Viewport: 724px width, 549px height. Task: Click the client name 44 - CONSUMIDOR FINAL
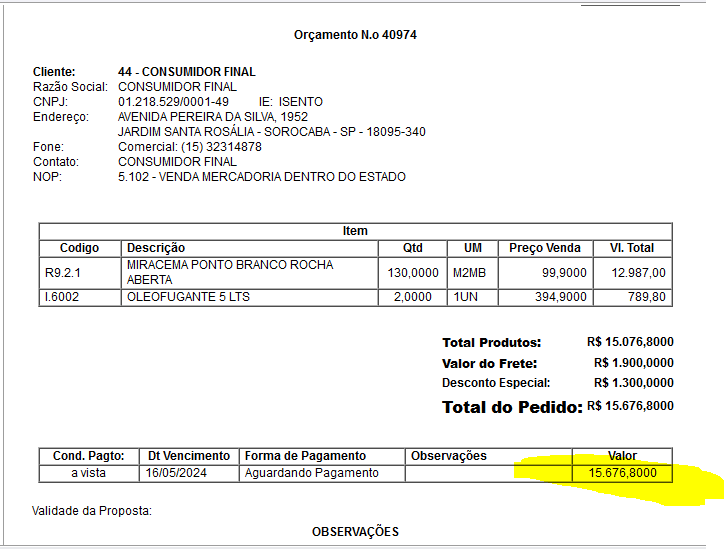(186, 72)
